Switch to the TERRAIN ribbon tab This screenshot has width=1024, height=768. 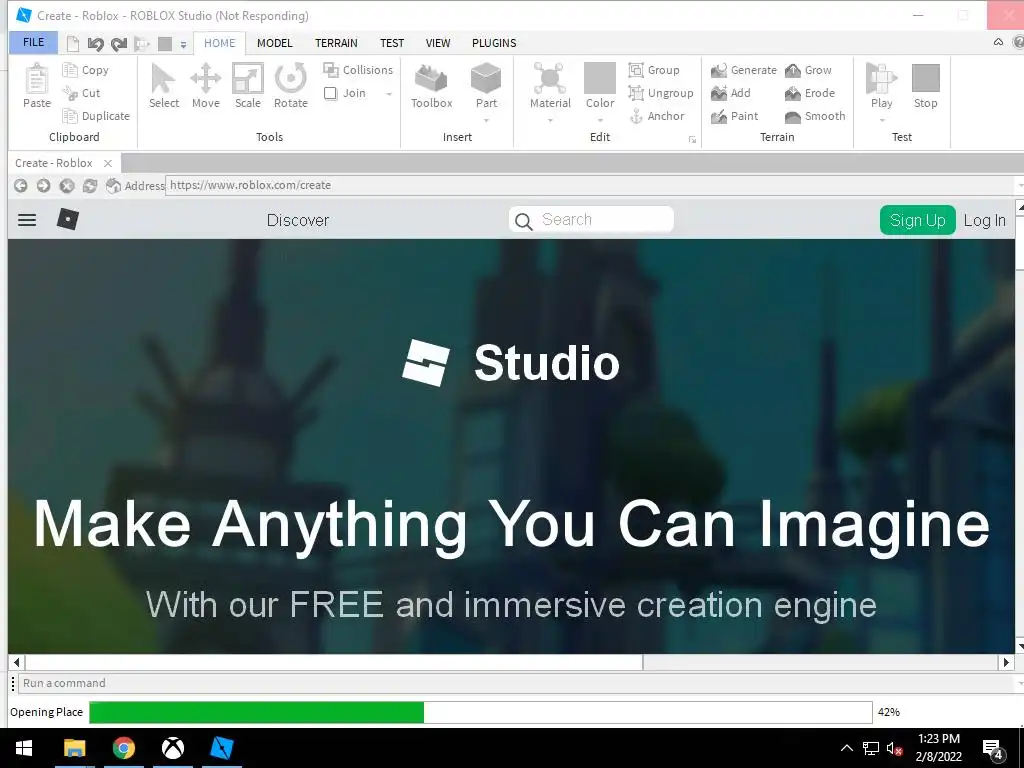pyautogui.click(x=336, y=43)
